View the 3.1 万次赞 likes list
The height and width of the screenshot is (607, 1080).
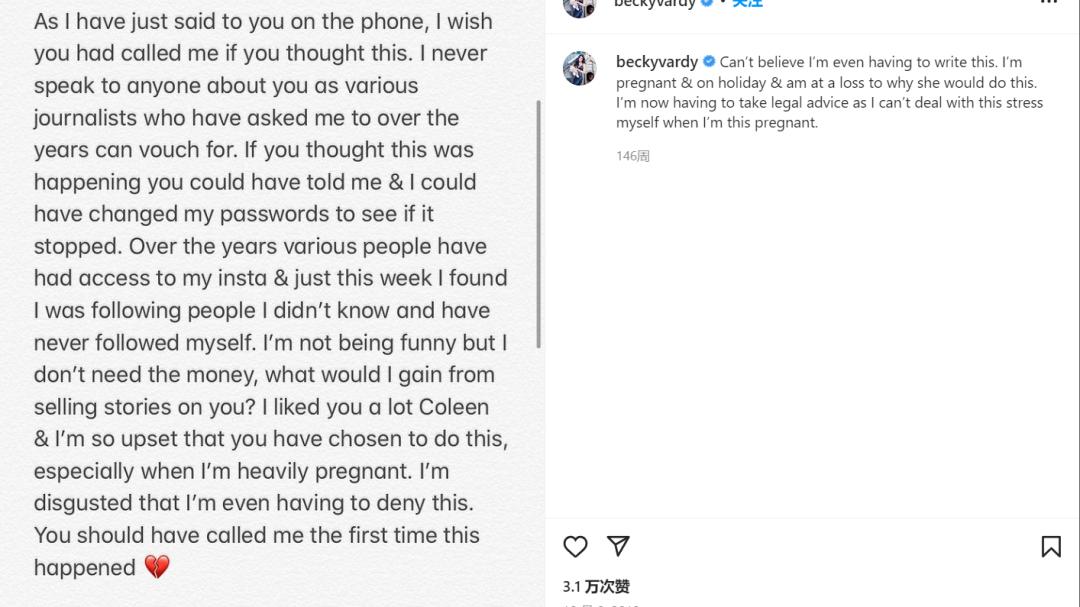tap(596, 586)
